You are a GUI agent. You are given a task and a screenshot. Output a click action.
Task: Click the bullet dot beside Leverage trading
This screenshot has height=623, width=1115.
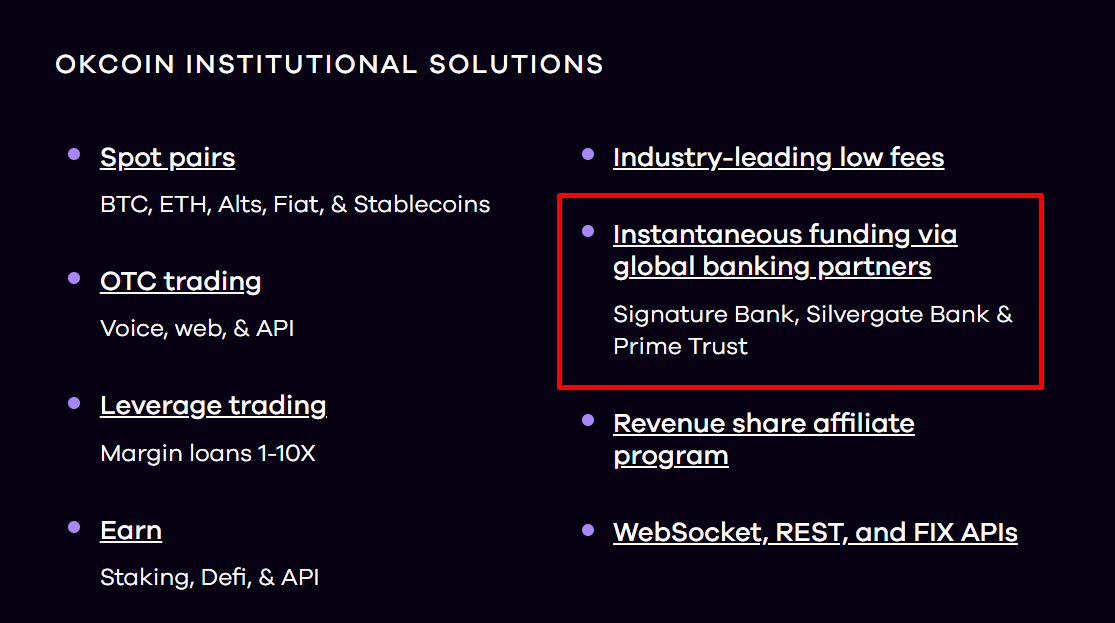coord(74,403)
